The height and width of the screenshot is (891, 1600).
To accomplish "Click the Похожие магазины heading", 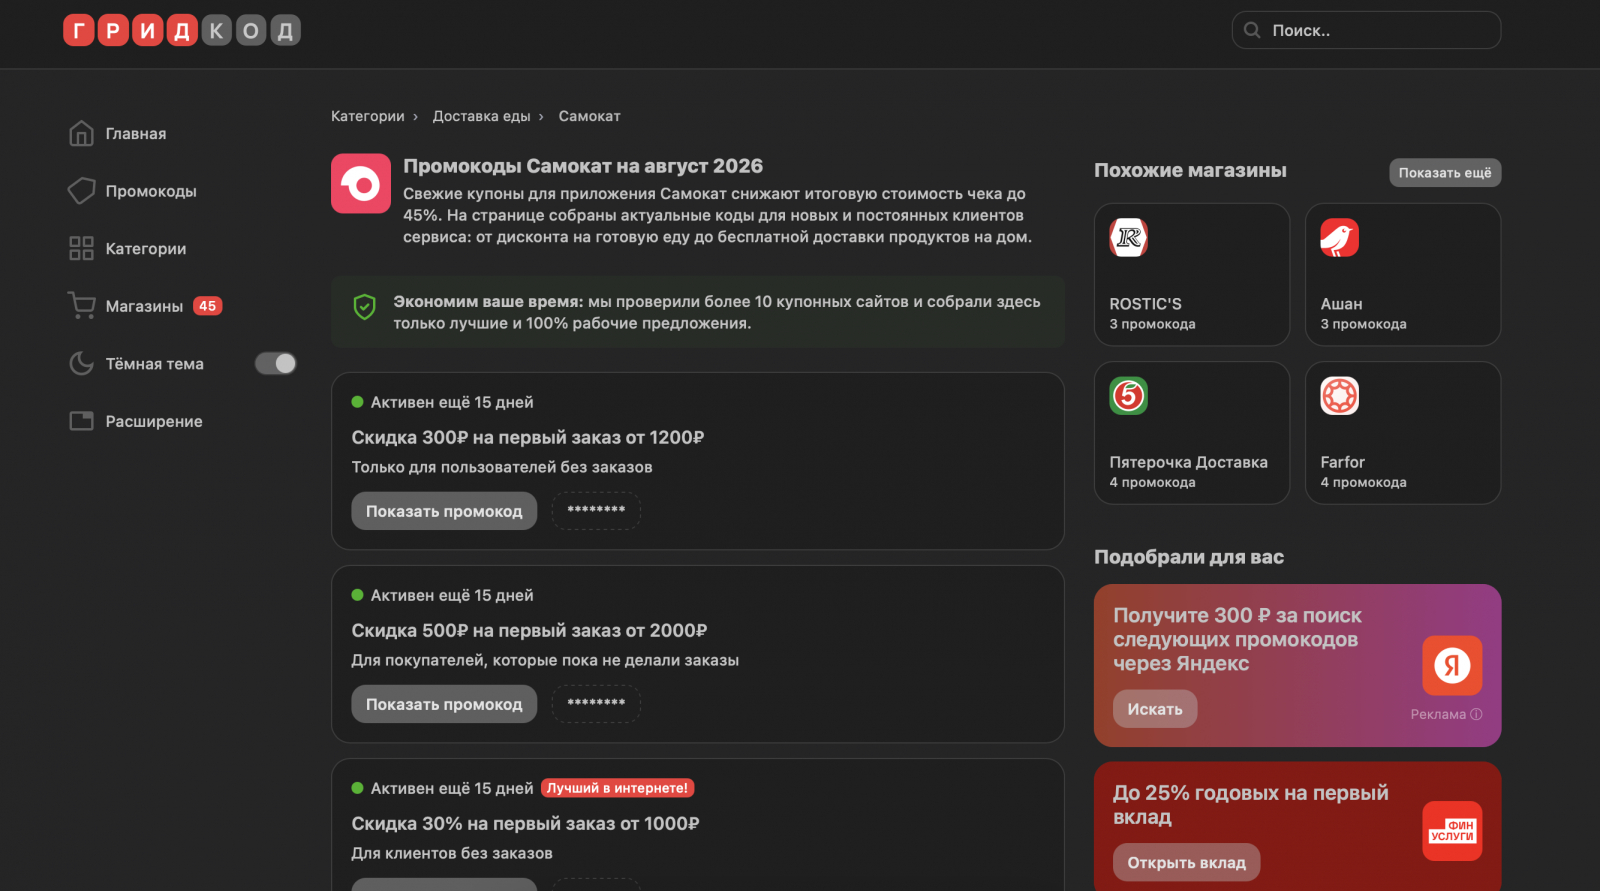I will point(1190,171).
